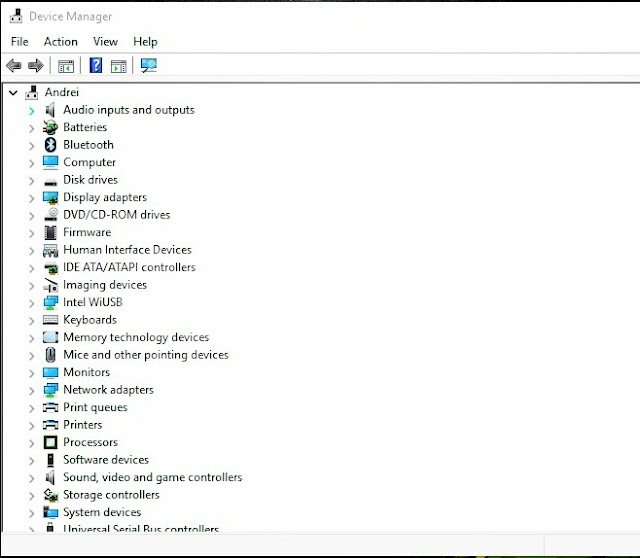Click the Scan for hardware changes icon
640x558 pixels.
point(149,65)
